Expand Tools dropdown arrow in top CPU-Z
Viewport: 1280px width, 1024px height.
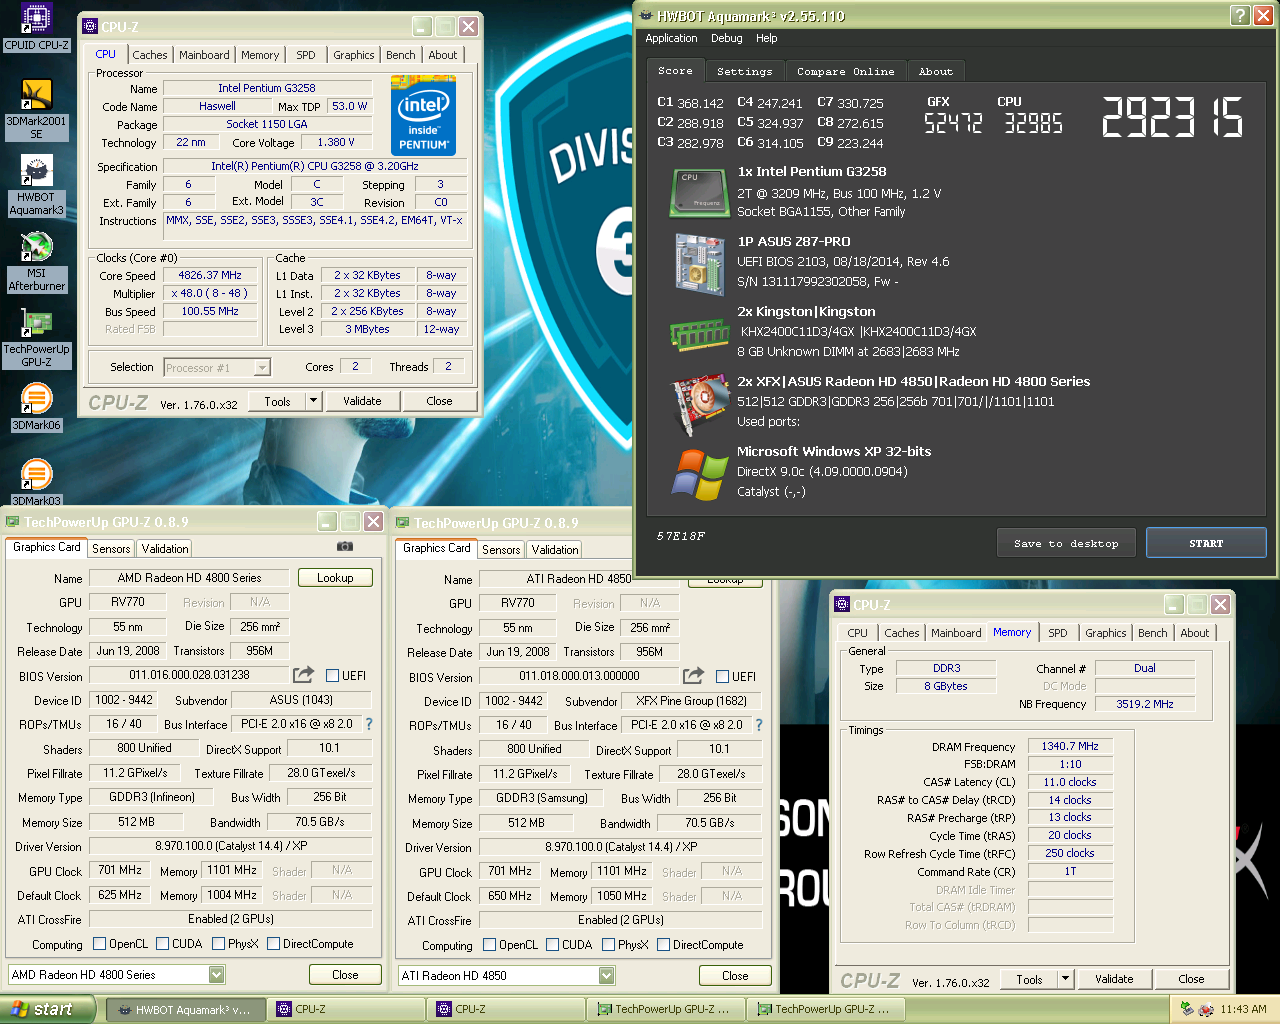point(313,401)
